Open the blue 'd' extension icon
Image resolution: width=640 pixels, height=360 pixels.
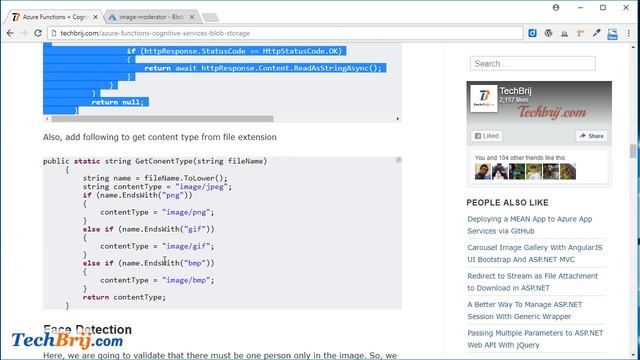click(532, 33)
